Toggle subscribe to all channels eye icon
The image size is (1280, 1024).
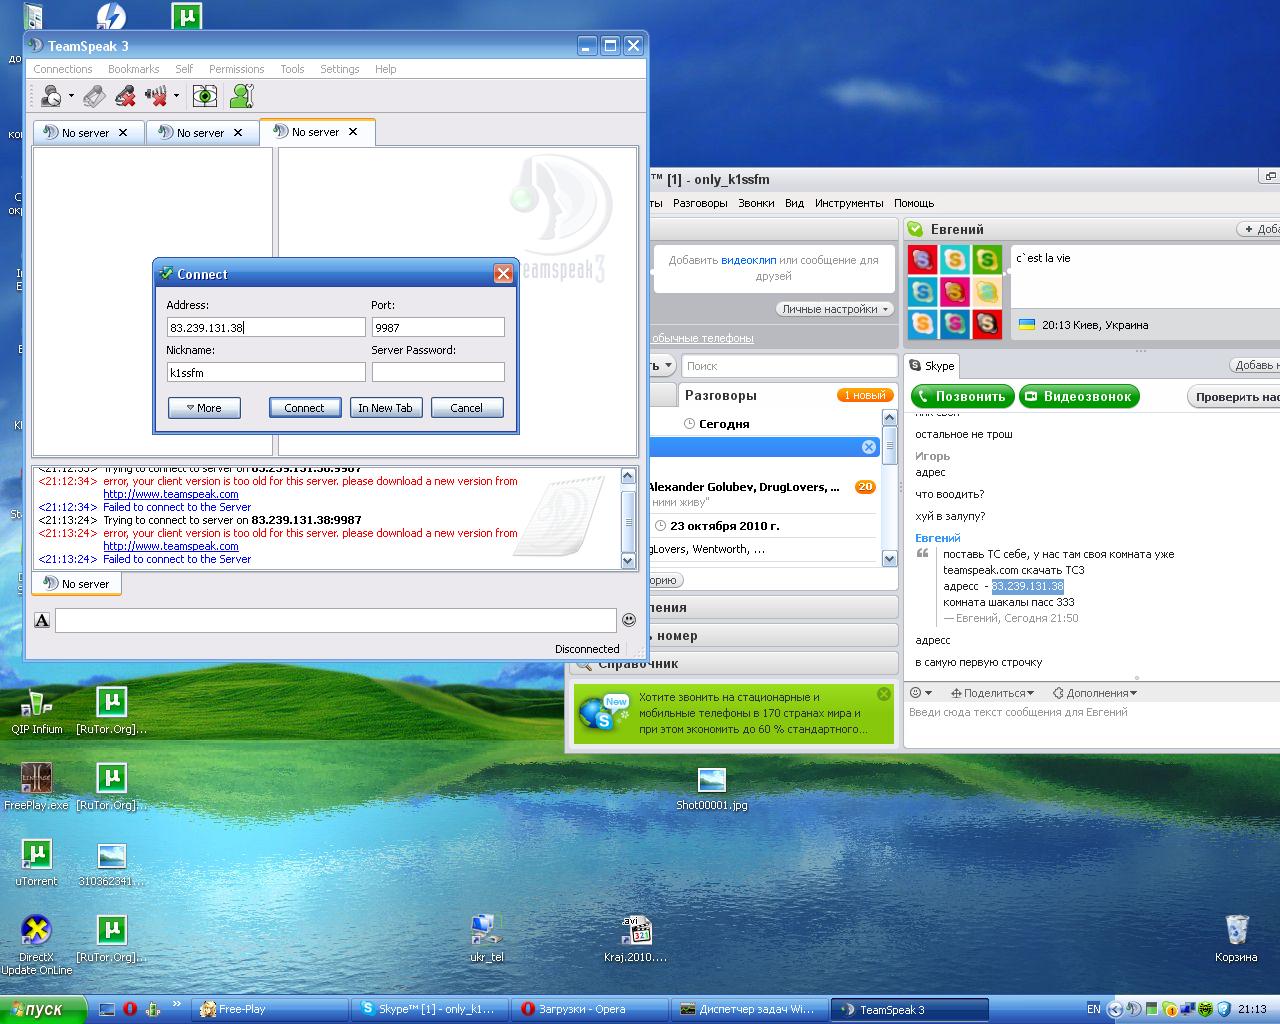point(204,96)
